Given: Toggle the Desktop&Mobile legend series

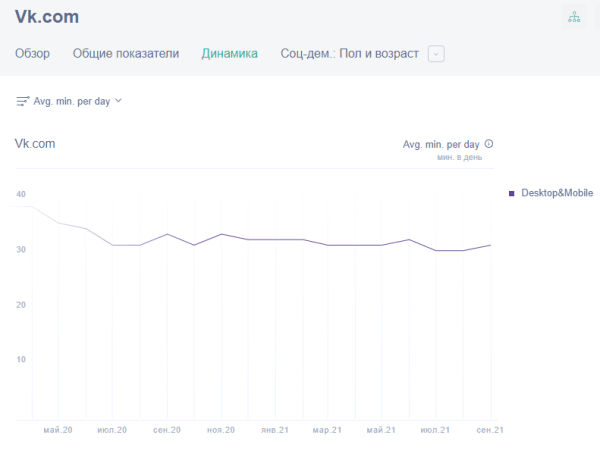Looking at the screenshot, I should [556, 192].
